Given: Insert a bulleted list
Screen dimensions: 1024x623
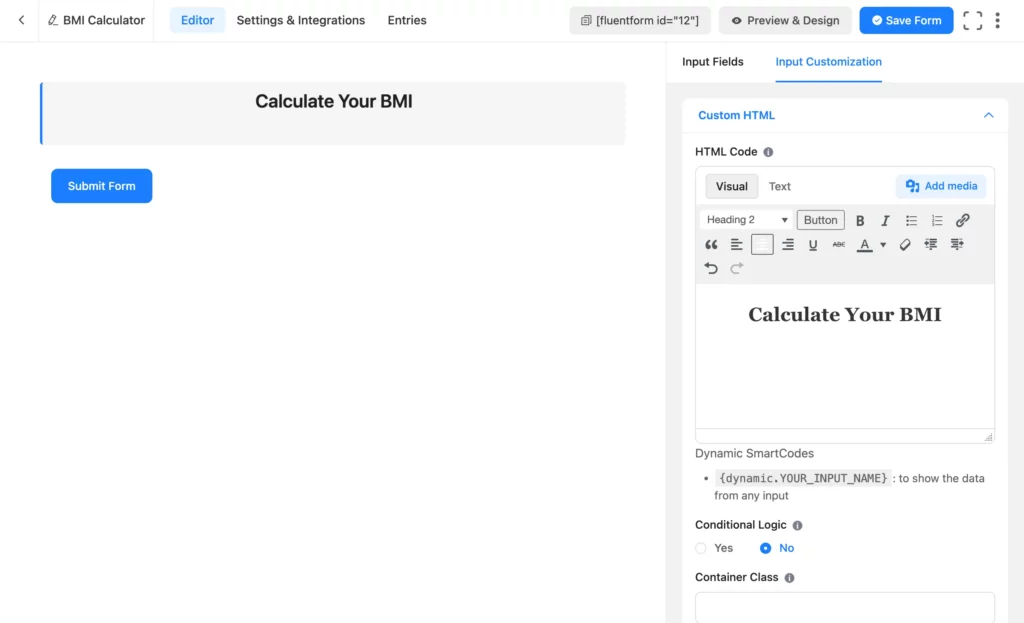Looking at the screenshot, I should pos(911,221).
